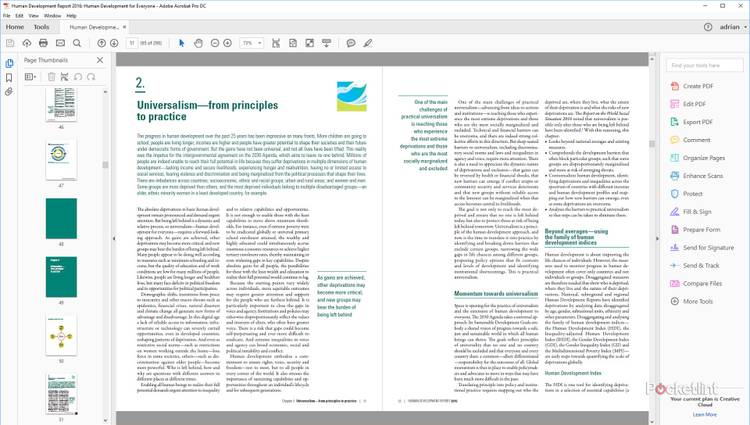The image size is (750, 425).
Task: Open Prepare Form tool
Action: tap(695, 229)
